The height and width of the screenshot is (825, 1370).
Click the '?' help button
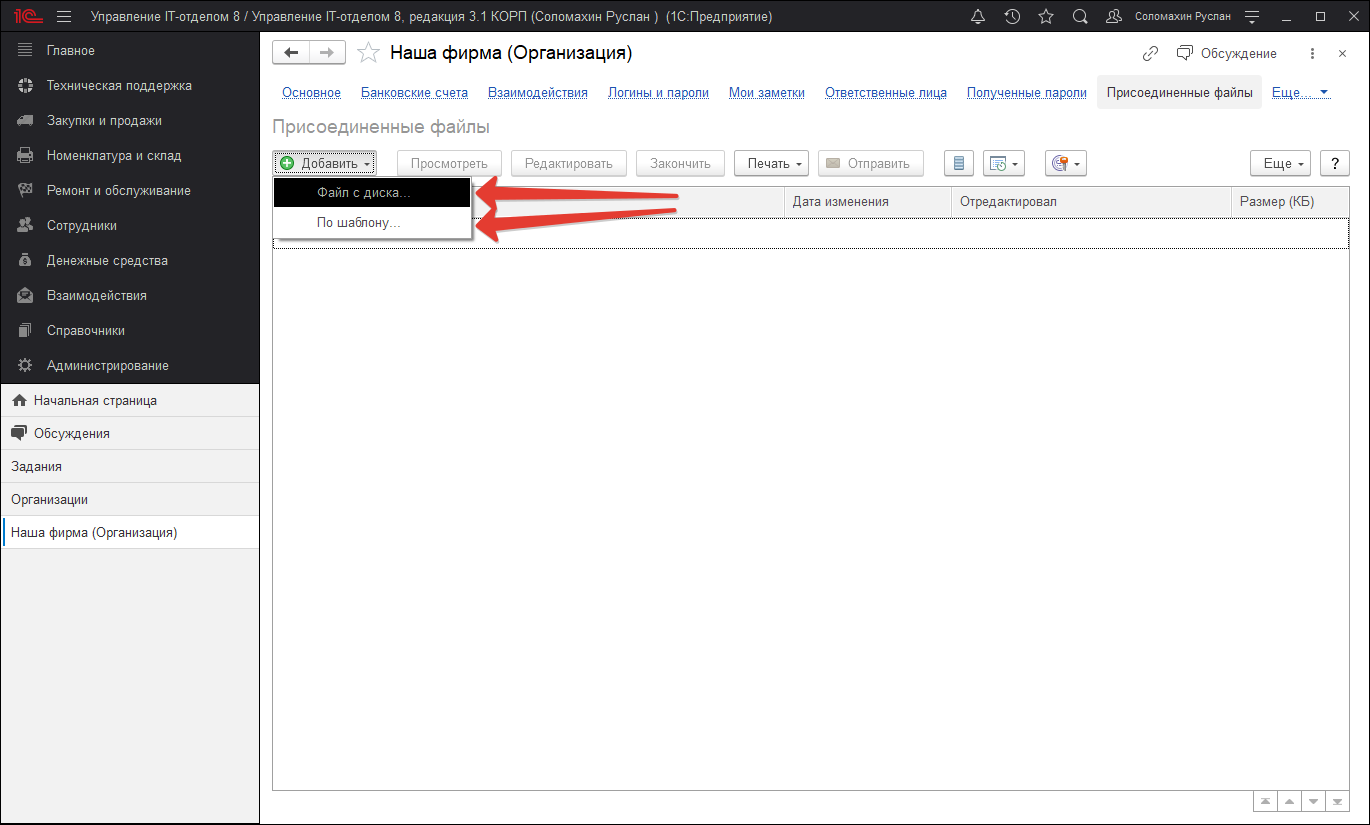1334,163
